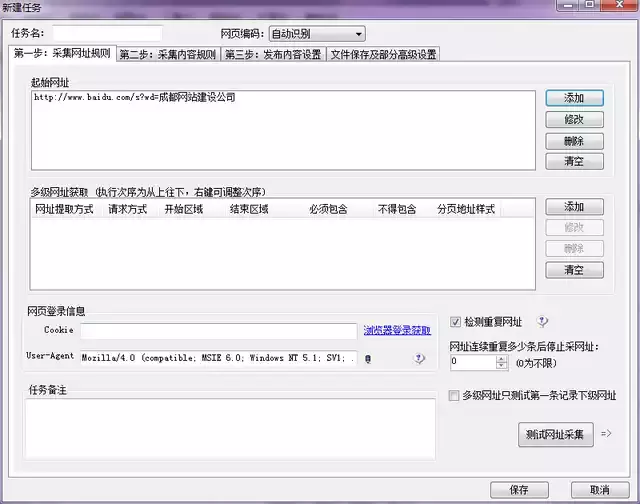
Task: Click 清空 button for 起始网址
Action: [x=574, y=162]
